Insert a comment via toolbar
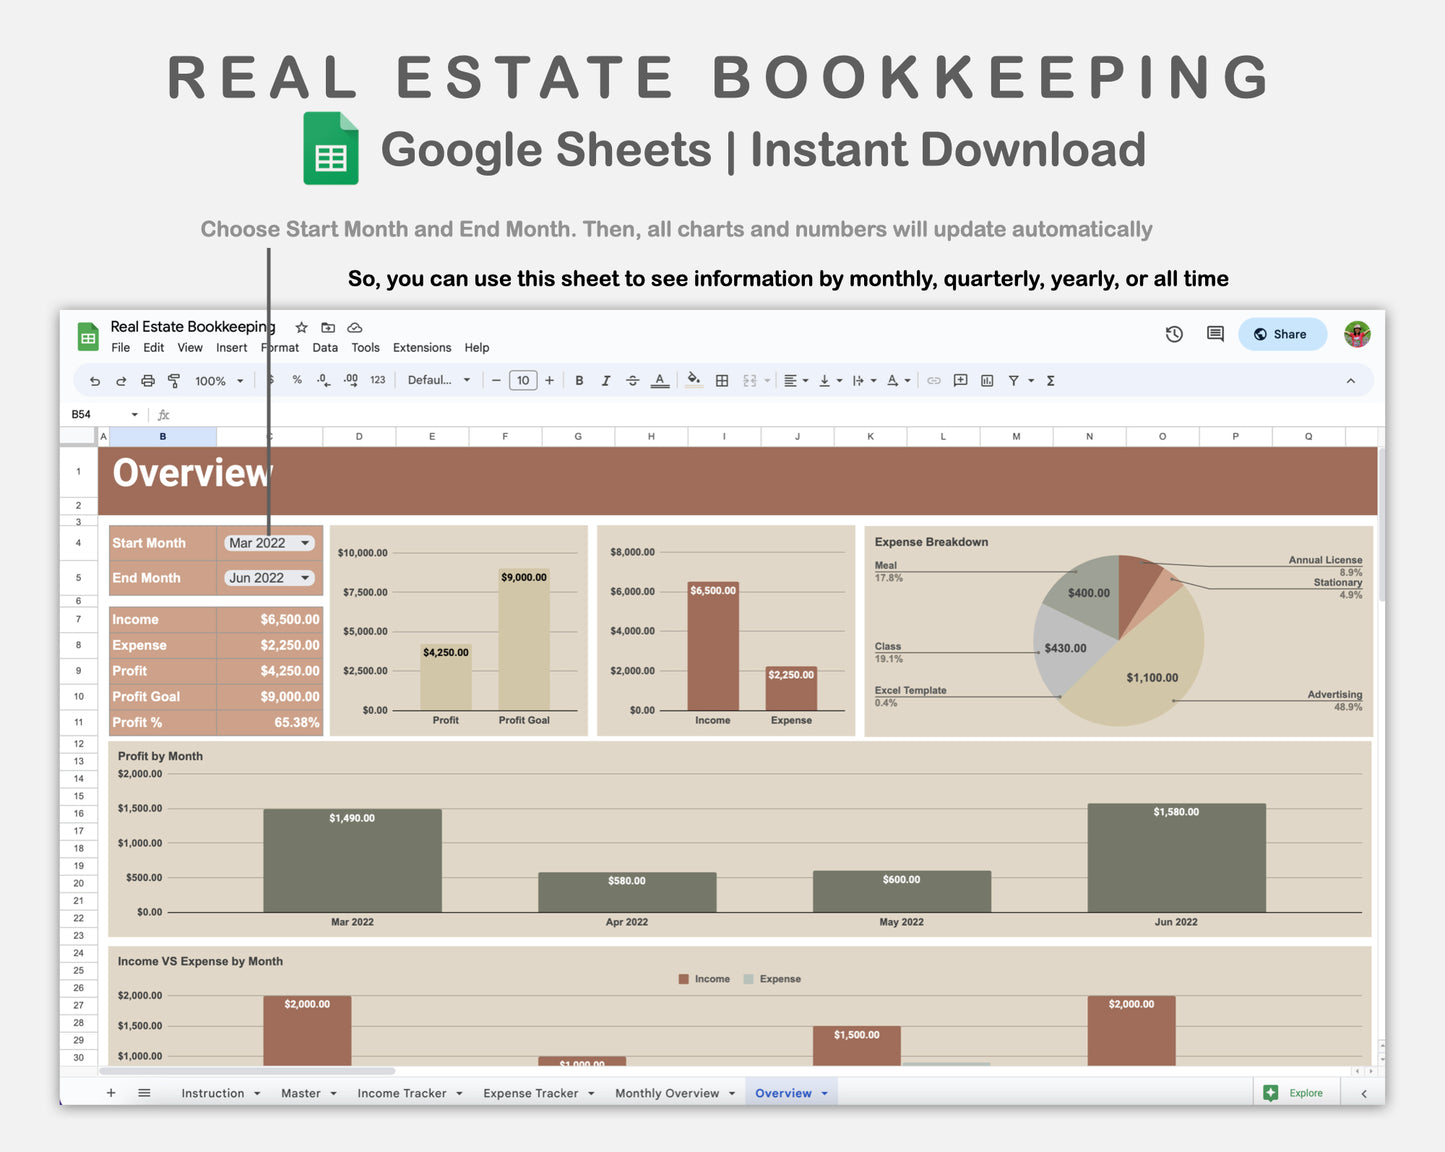This screenshot has height=1152, width=1445. (x=960, y=380)
